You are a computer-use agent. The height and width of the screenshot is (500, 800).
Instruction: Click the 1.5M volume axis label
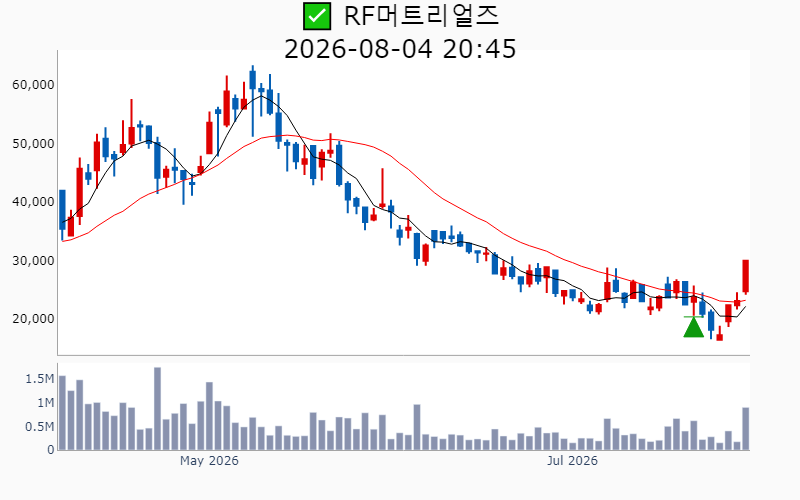click(40, 379)
